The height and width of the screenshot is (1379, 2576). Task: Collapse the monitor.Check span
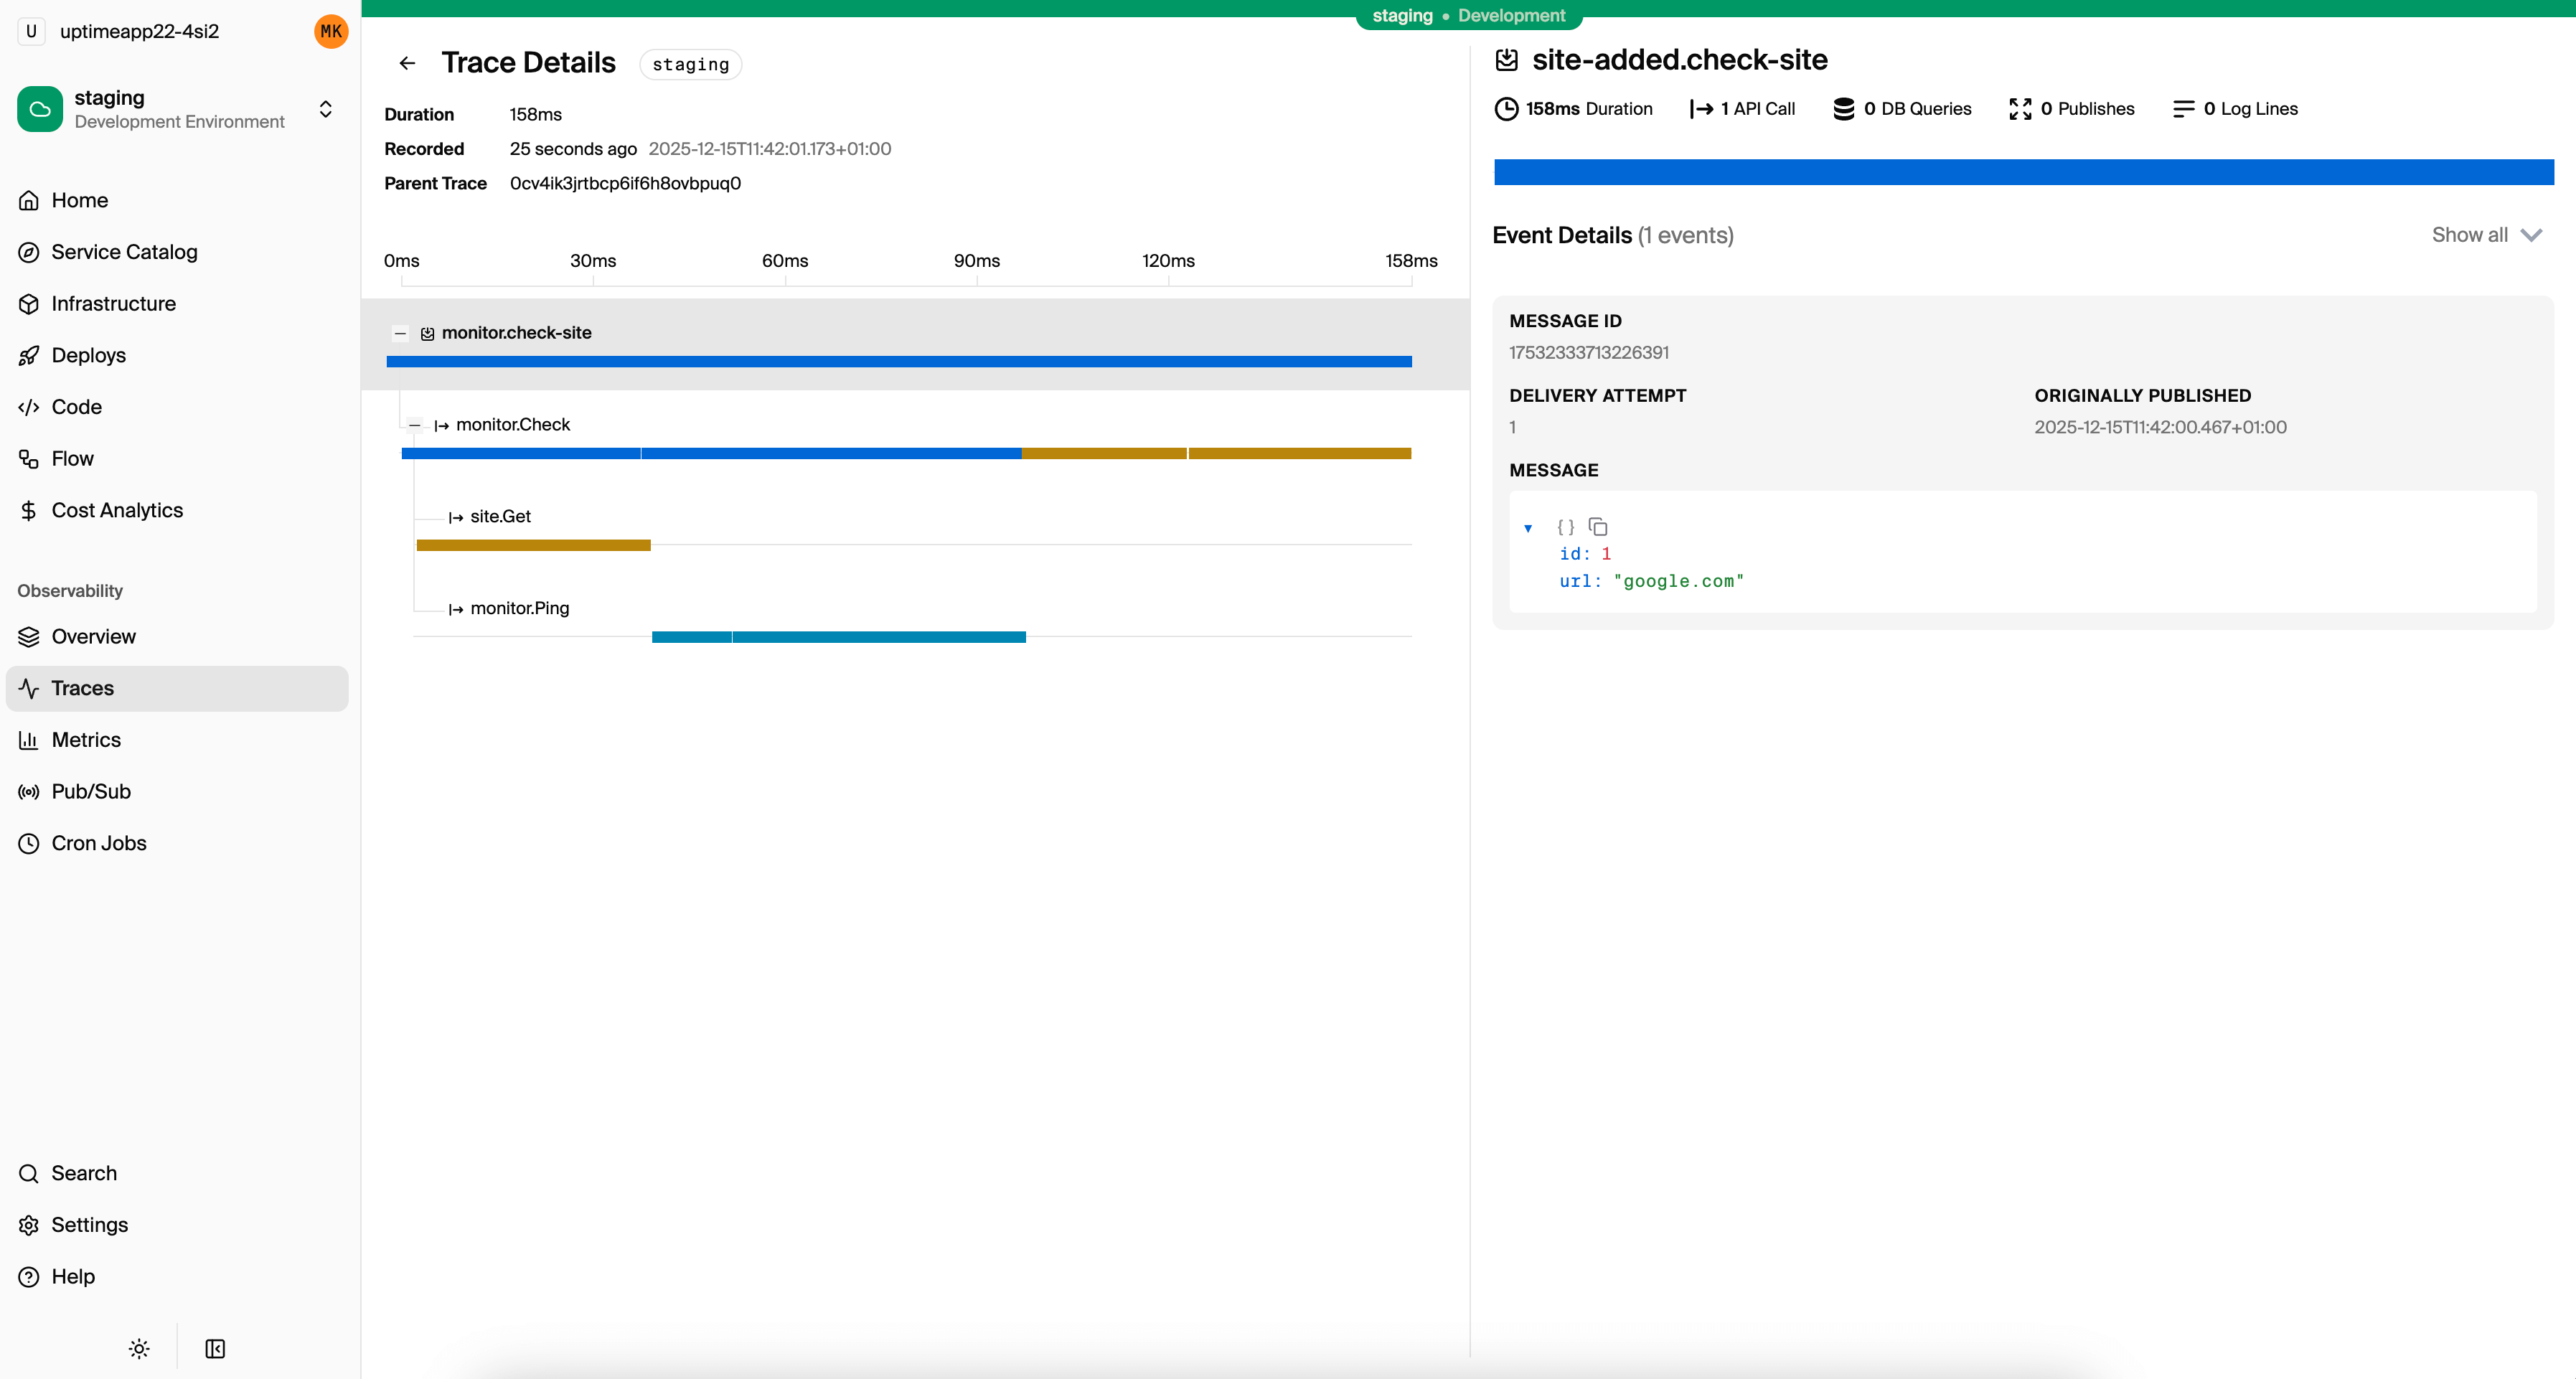coord(414,425)
